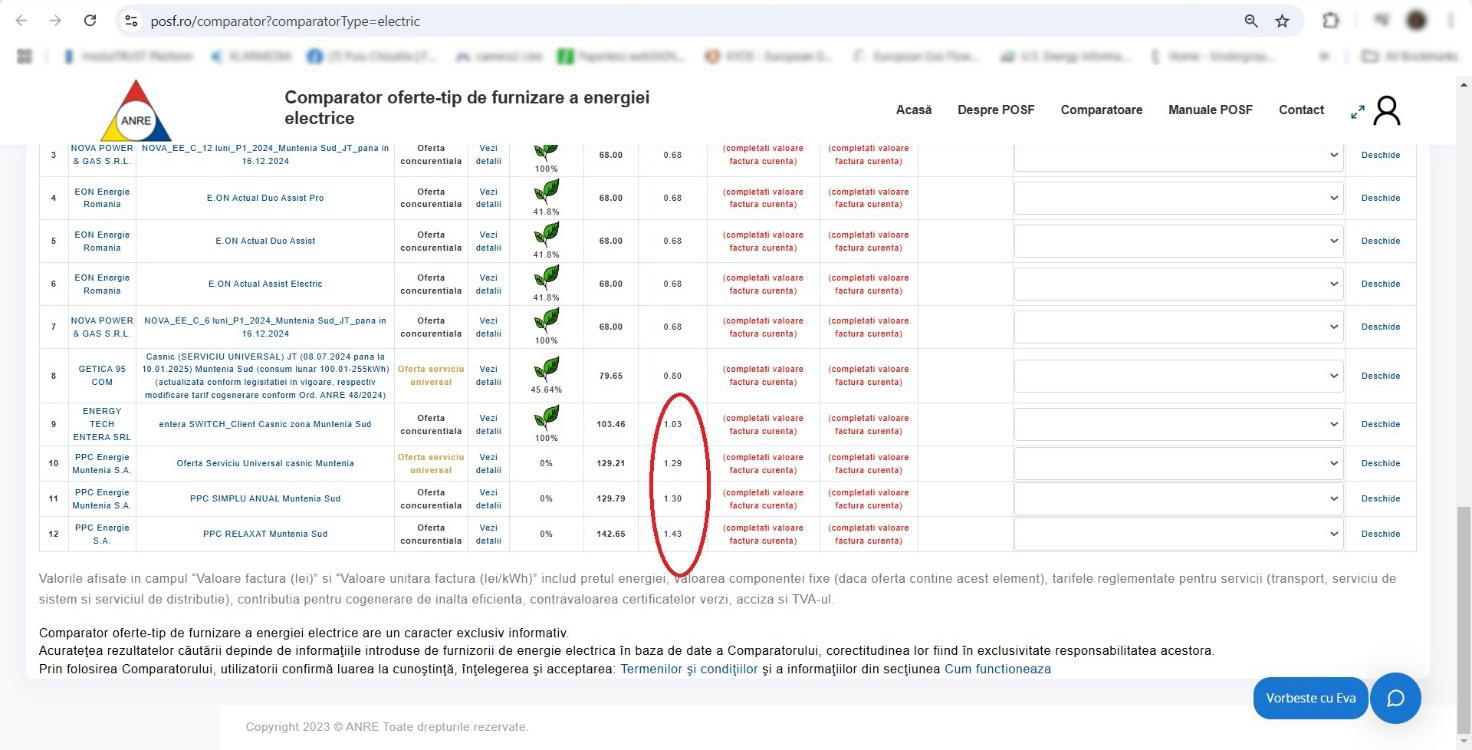The image size is (1472, 750).
Task: Go back with the browser back arrow
Action: click(22, 20)
